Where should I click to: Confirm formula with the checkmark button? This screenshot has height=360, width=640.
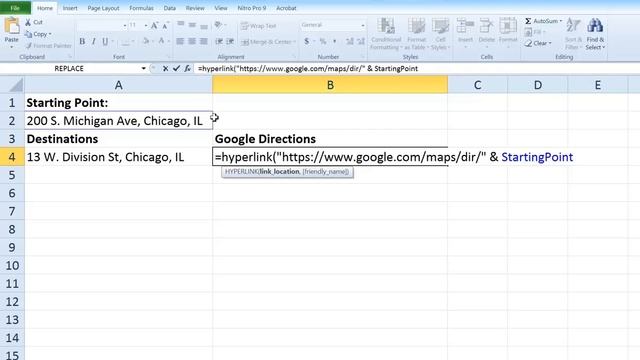pyautogui.click(x=176, y=69)
